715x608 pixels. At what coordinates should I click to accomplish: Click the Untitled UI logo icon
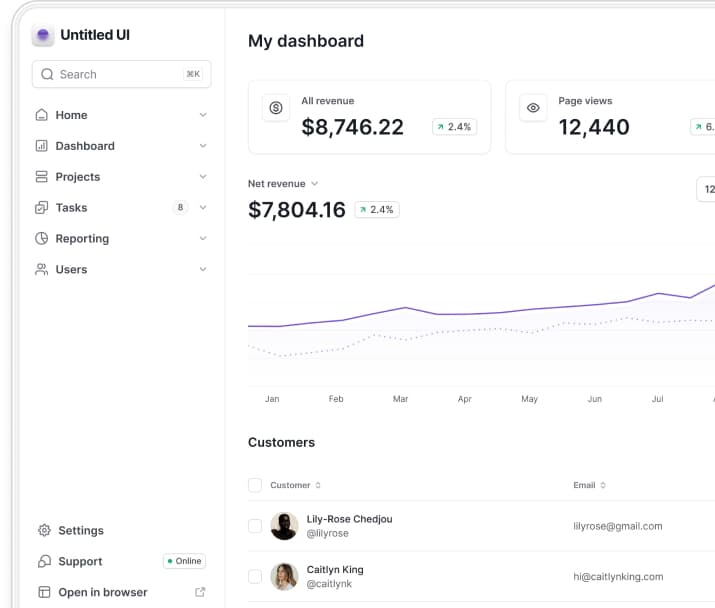point(43,36)
